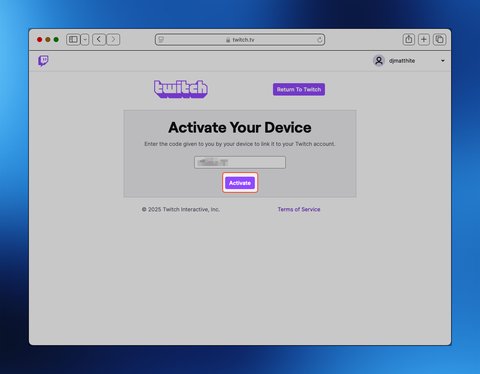The height and width of the screenshot is (374, 480).
Task: Click the Activate button
Action: (240, 183)
